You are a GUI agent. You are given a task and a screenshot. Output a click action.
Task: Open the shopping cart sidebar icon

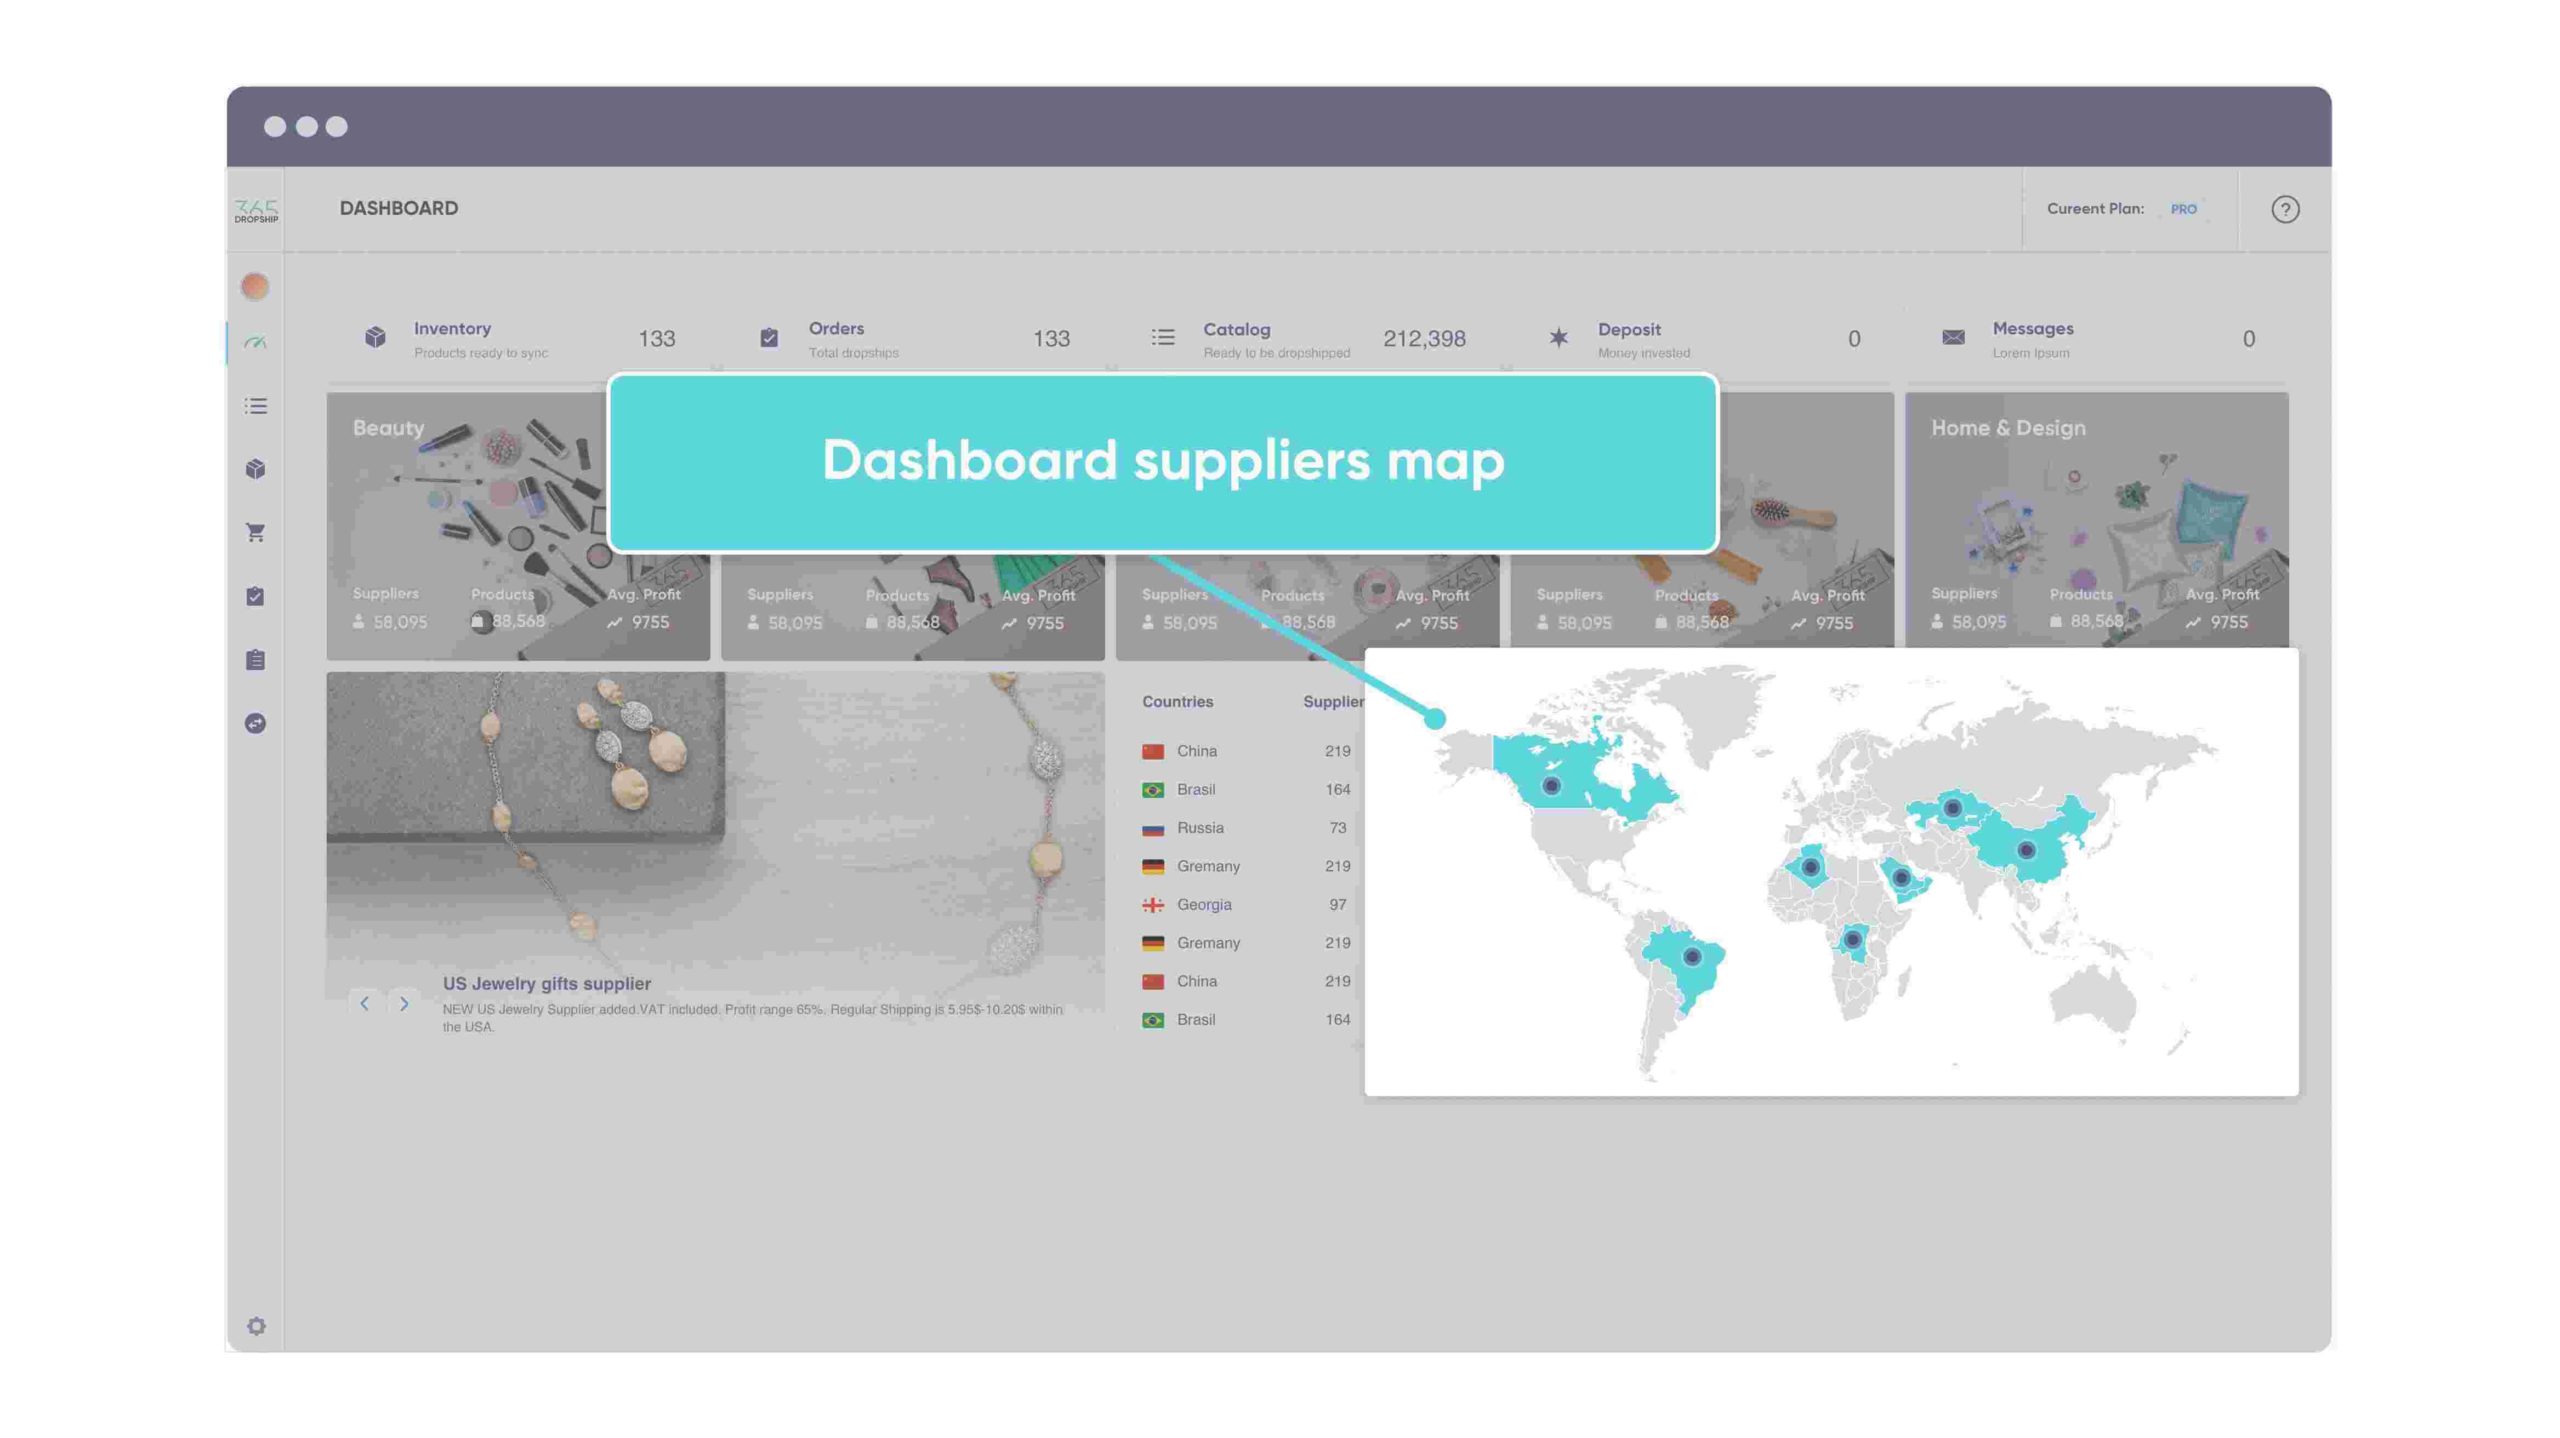tap(255, 533)
